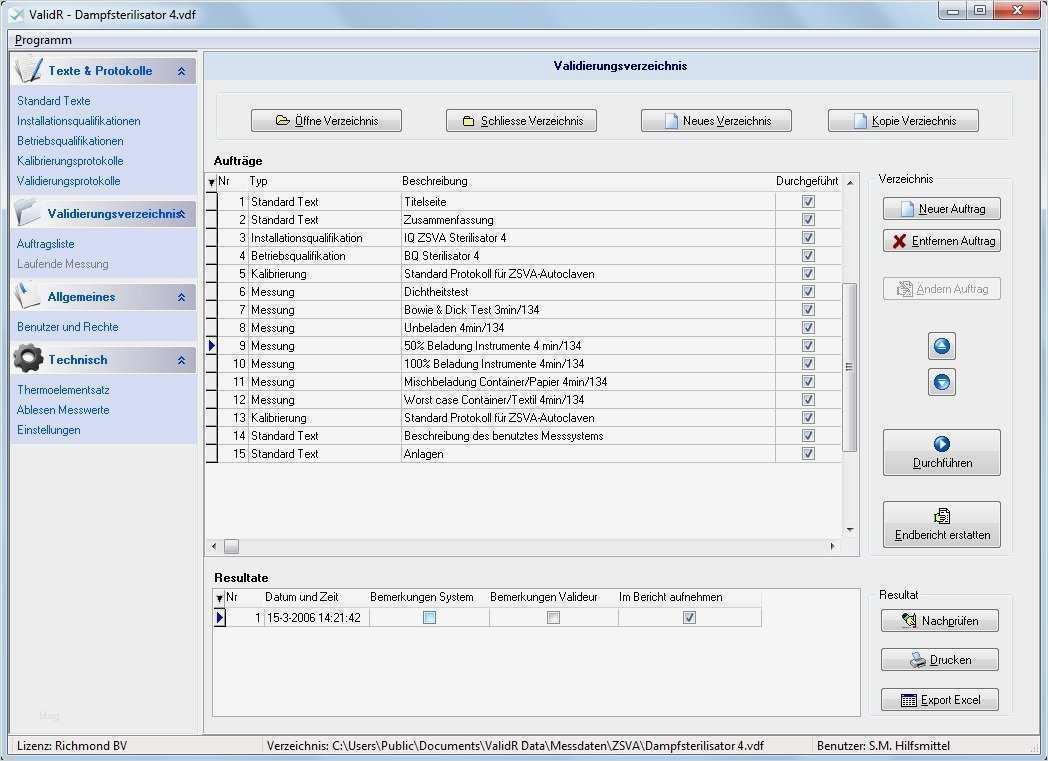Viewport: 1048px width, 761px height.
Task: Open directory via Öffne Verzeichnis button
Action: (326, 121)
